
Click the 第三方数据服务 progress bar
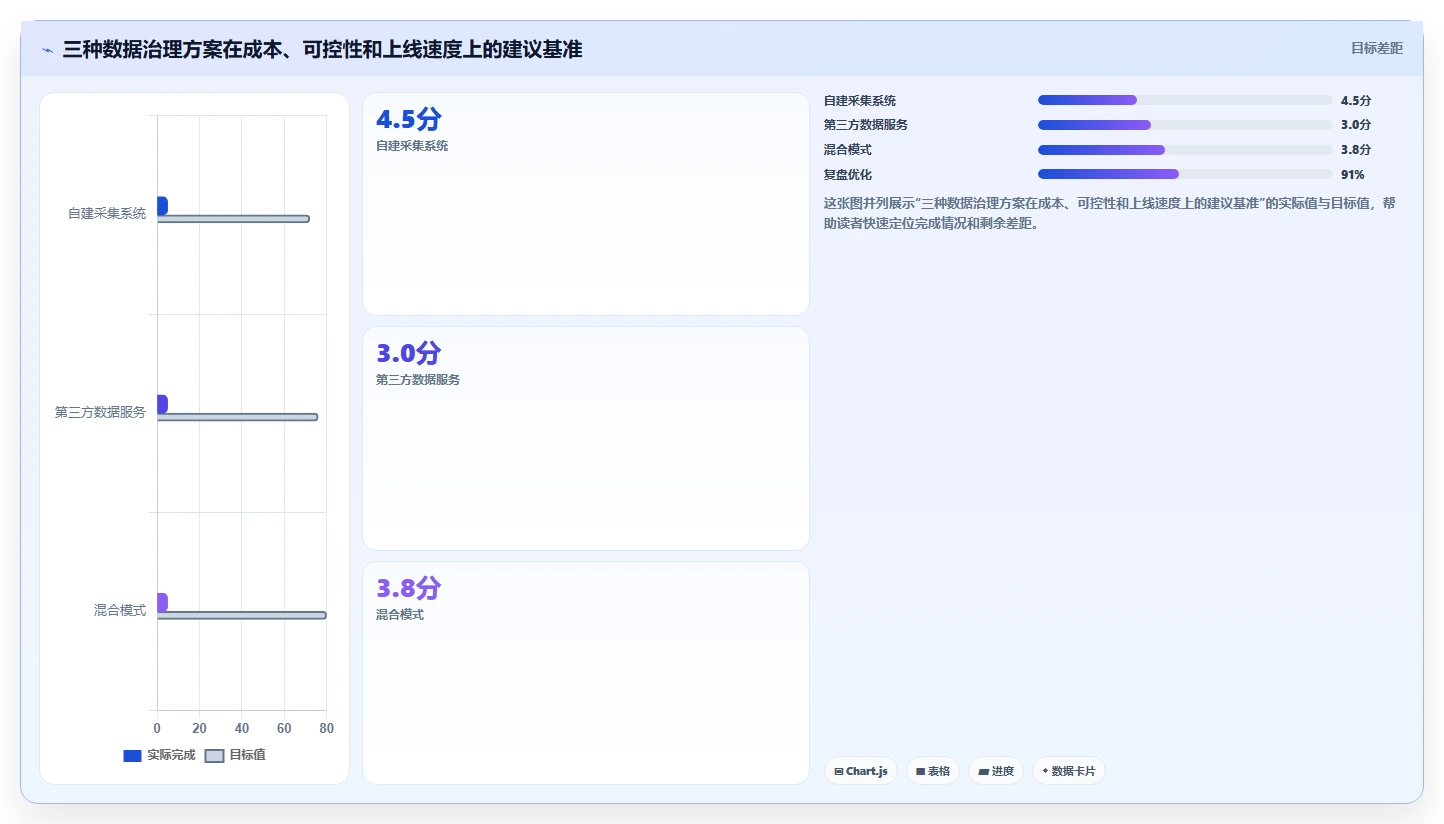(1185, 125)
